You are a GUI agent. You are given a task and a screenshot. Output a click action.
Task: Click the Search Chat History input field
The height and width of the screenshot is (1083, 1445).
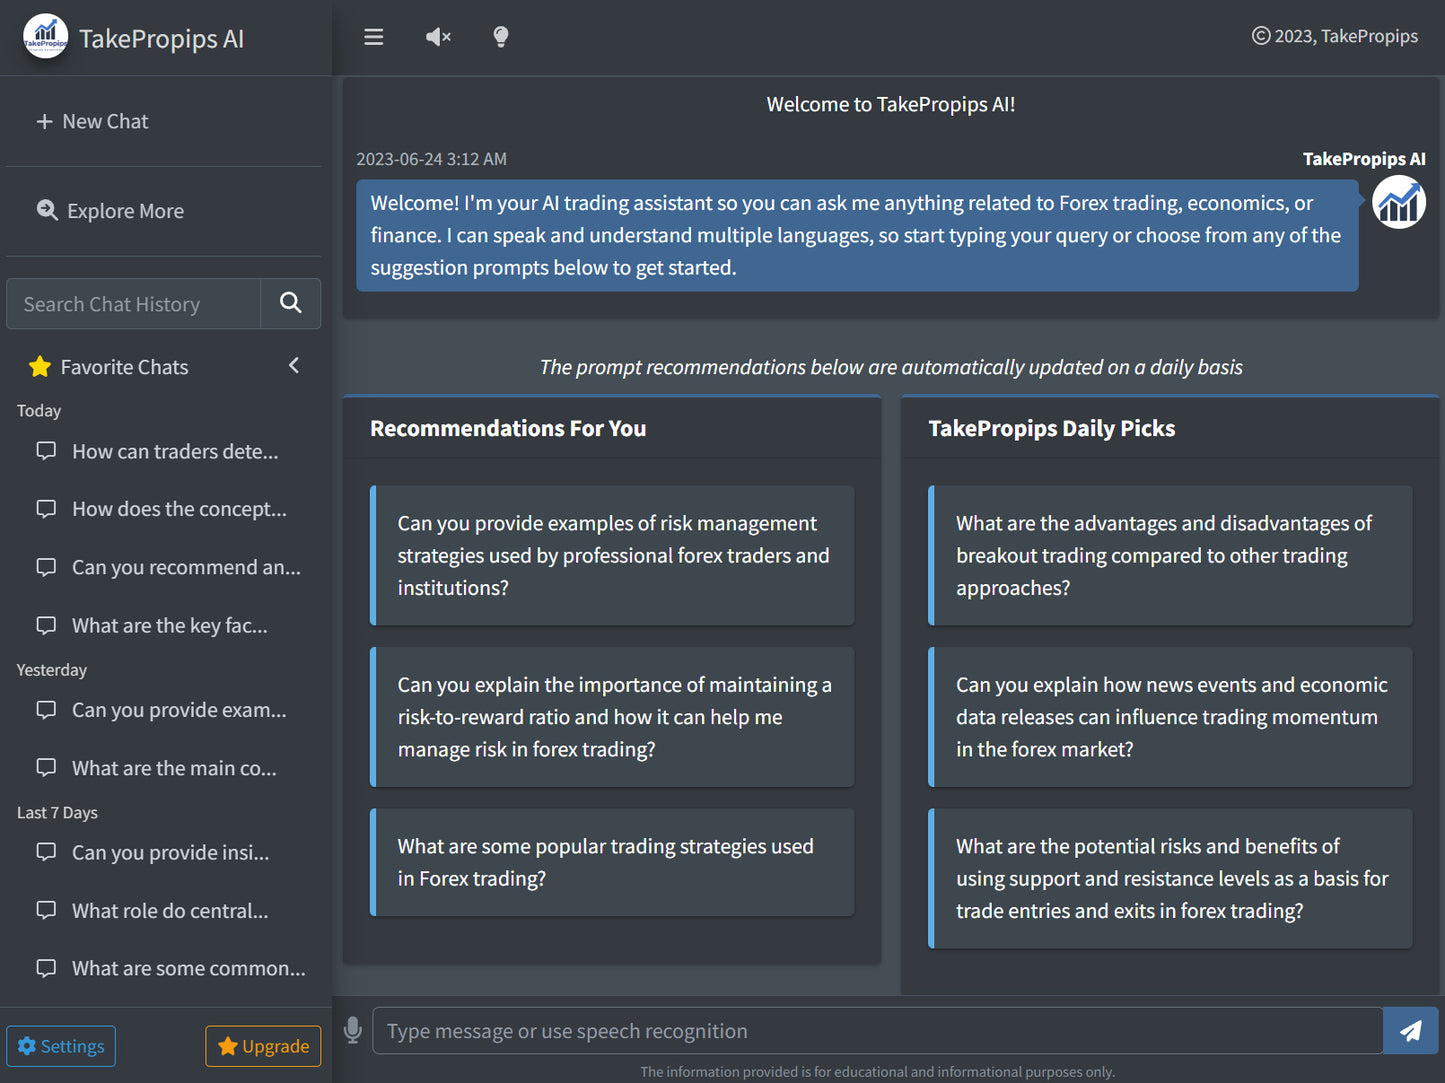[134, 304]
